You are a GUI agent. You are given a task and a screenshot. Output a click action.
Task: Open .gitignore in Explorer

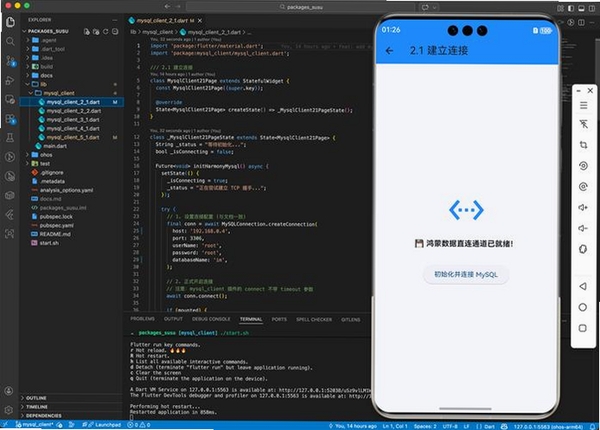52,173
